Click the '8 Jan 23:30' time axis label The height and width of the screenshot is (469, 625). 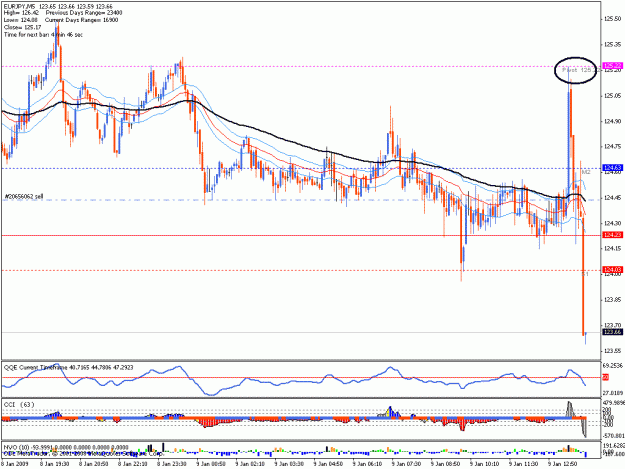click(172, 464)
